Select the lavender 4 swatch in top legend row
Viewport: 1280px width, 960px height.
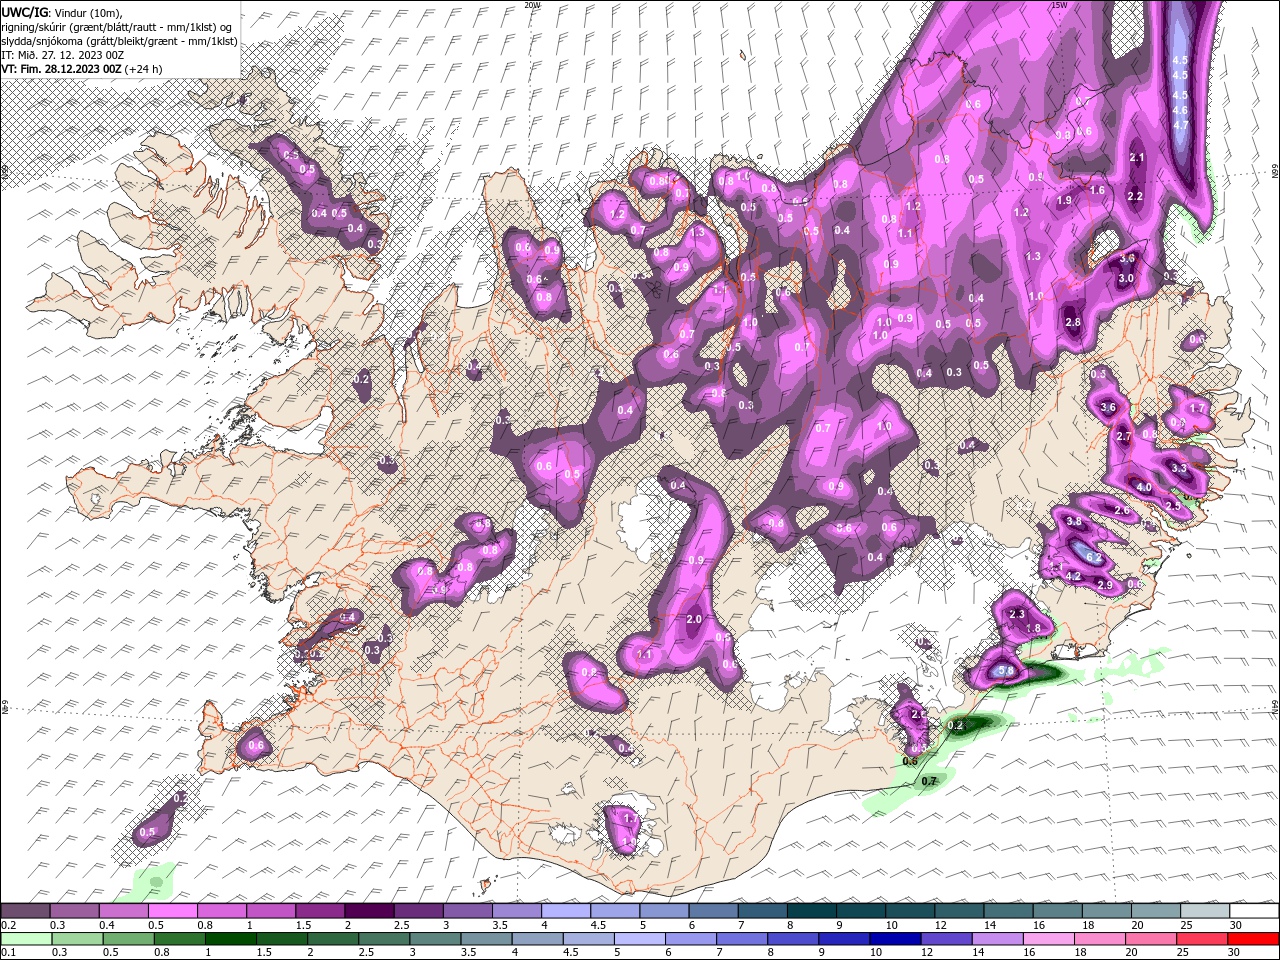566,910
